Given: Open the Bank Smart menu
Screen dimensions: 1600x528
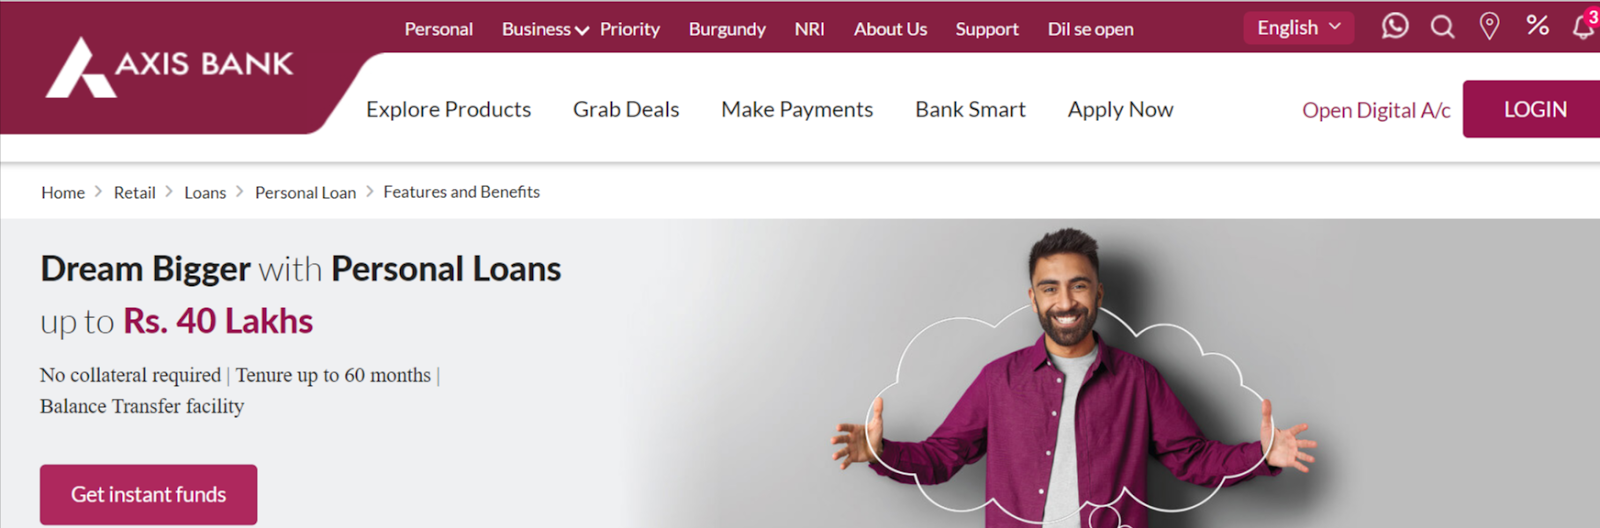Looking at the screenshot, I should pyautogui.click(x=970, y=109).
